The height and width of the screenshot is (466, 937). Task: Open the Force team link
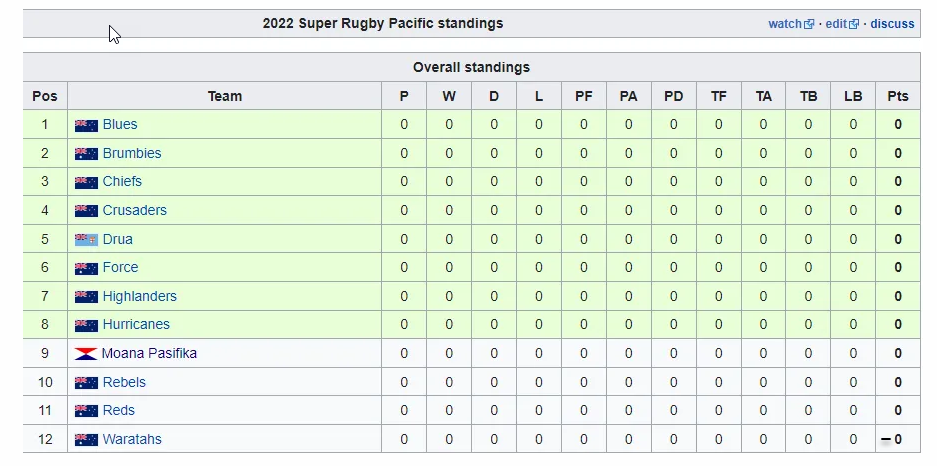[120, 267]
